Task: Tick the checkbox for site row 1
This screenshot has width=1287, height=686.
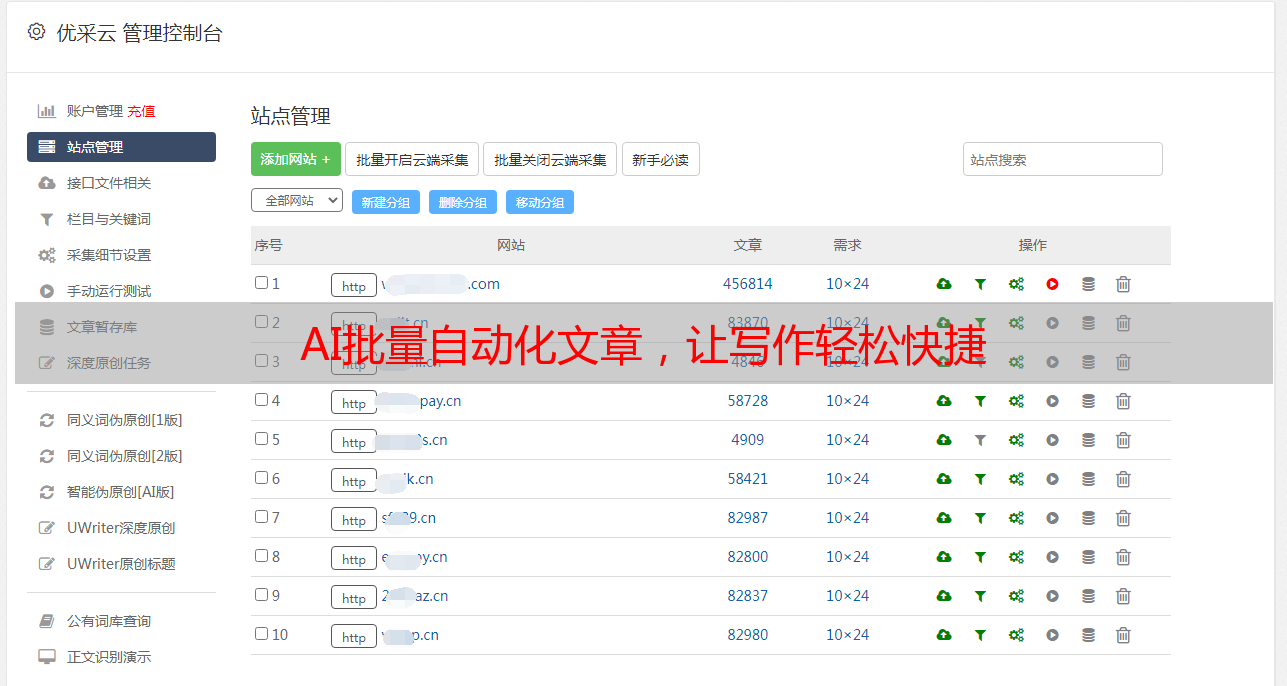Action: pos(261,283)
